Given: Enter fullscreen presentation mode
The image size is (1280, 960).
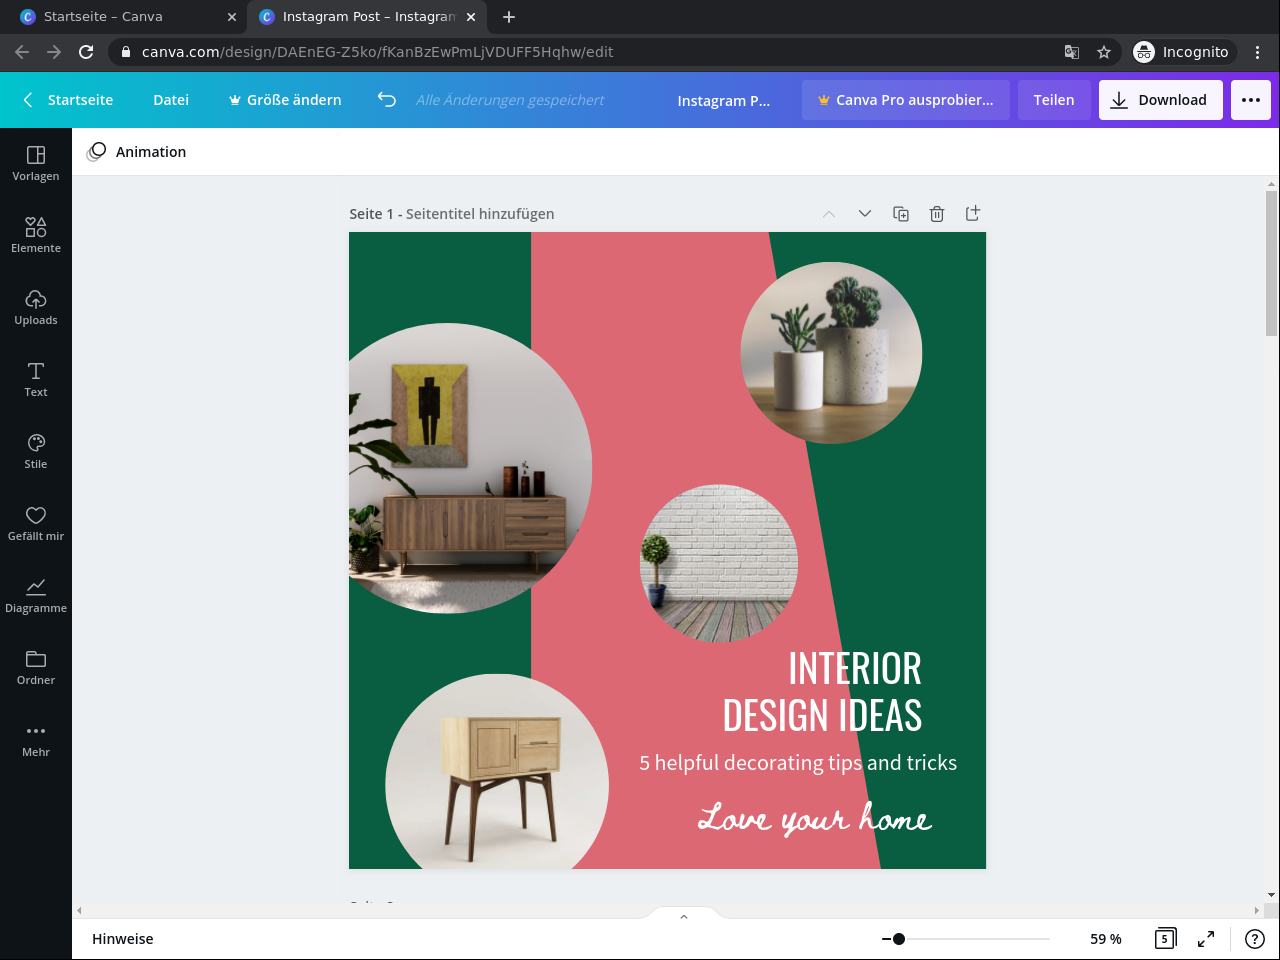Looking at the screenshot, I should 1206,938.
